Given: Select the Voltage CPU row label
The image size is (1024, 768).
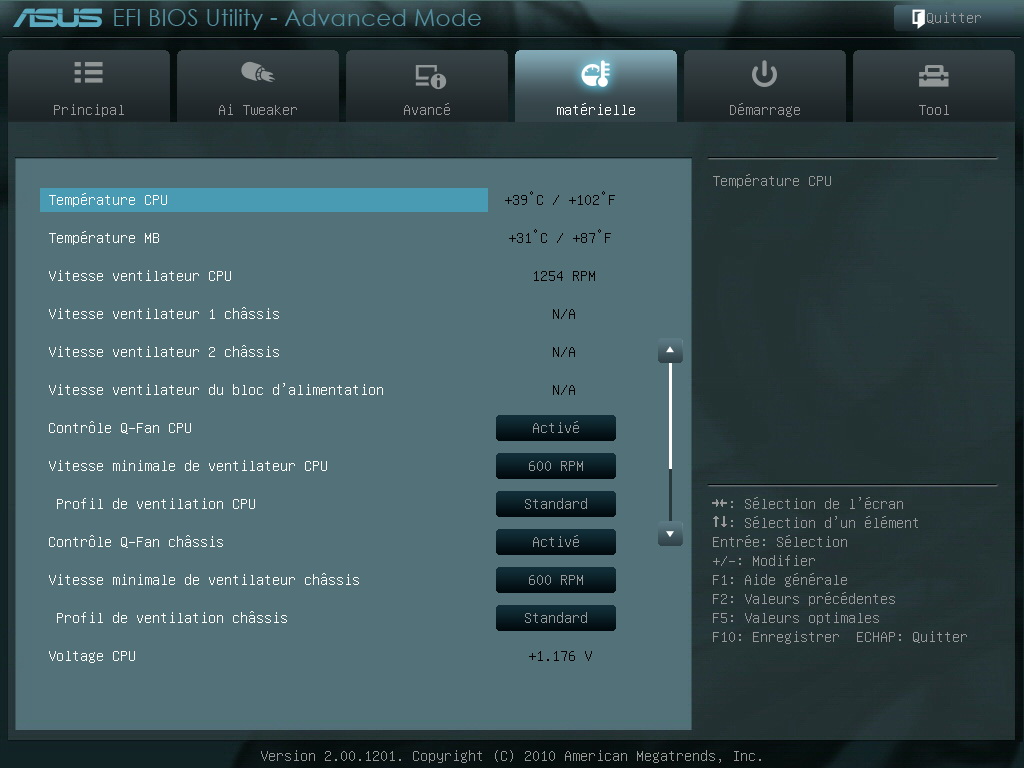Looking at the screenshot, I should tap(92, 656).
